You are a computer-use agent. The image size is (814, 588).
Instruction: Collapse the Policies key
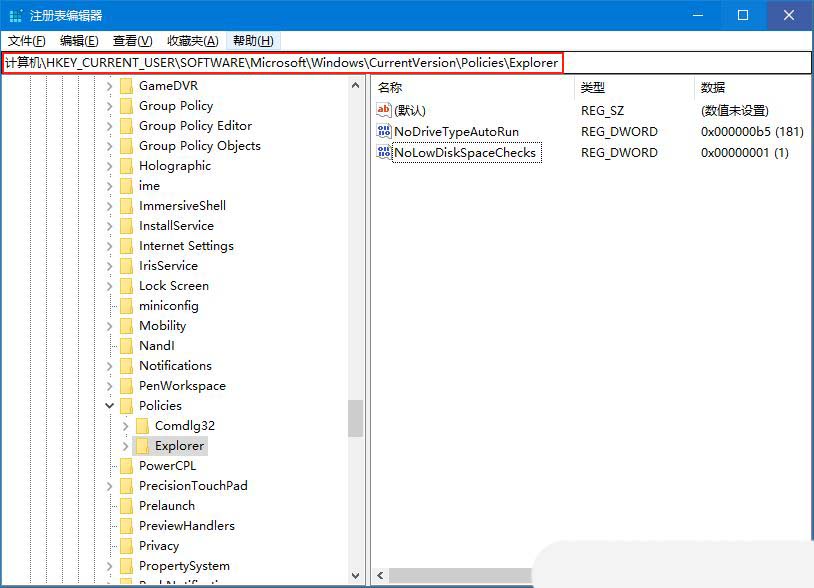click(x=110, y=406)
